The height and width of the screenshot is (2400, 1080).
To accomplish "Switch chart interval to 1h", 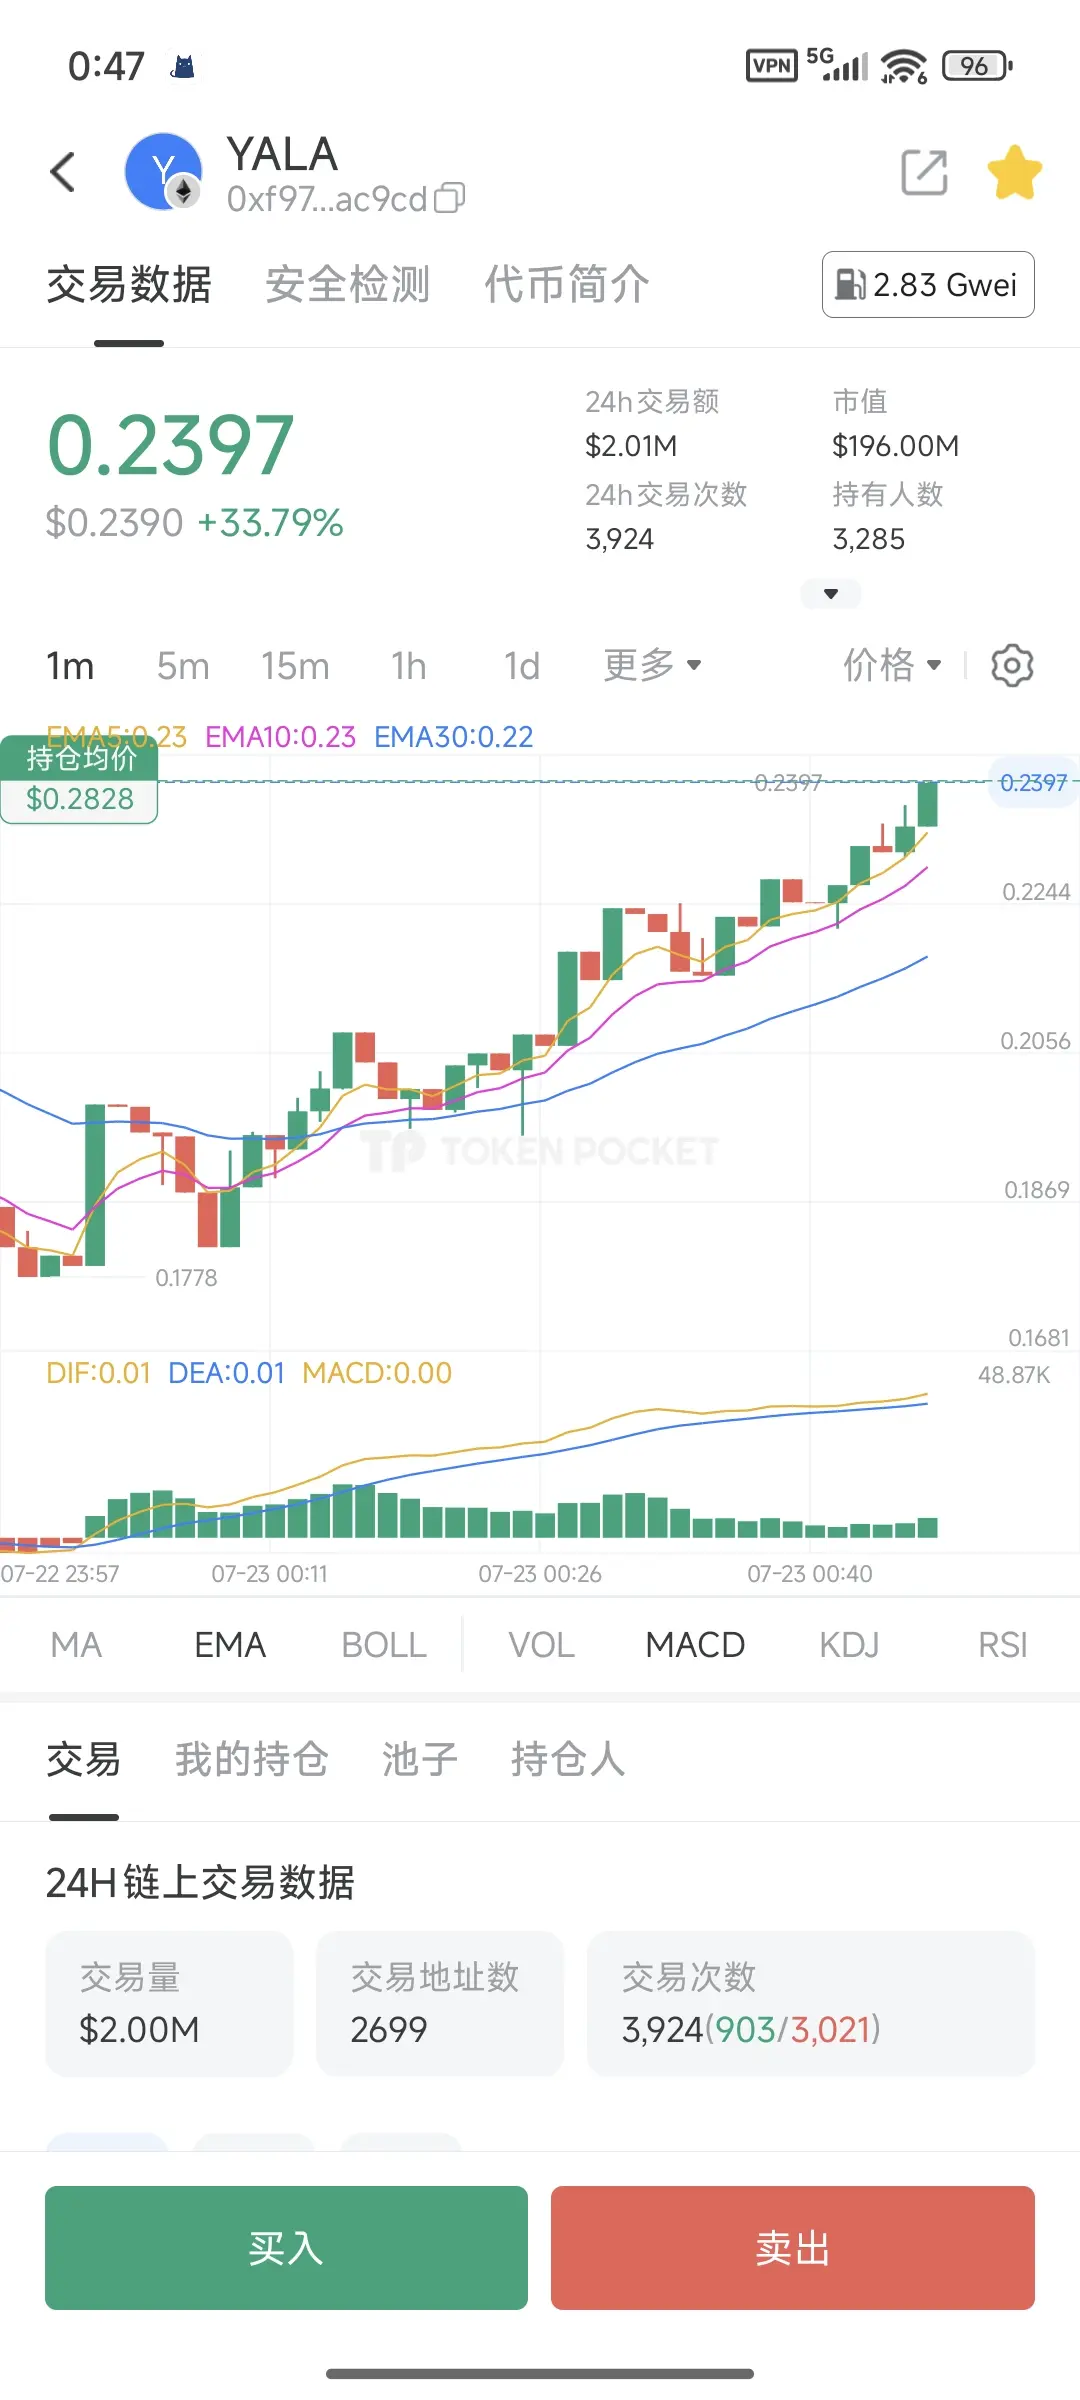I will pos(409,666).
